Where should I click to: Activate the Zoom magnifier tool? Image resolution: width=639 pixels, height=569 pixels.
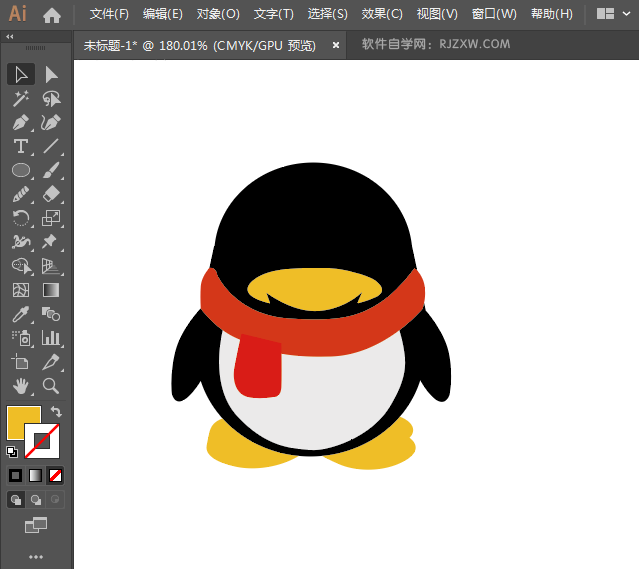click(x=51, y=386)
